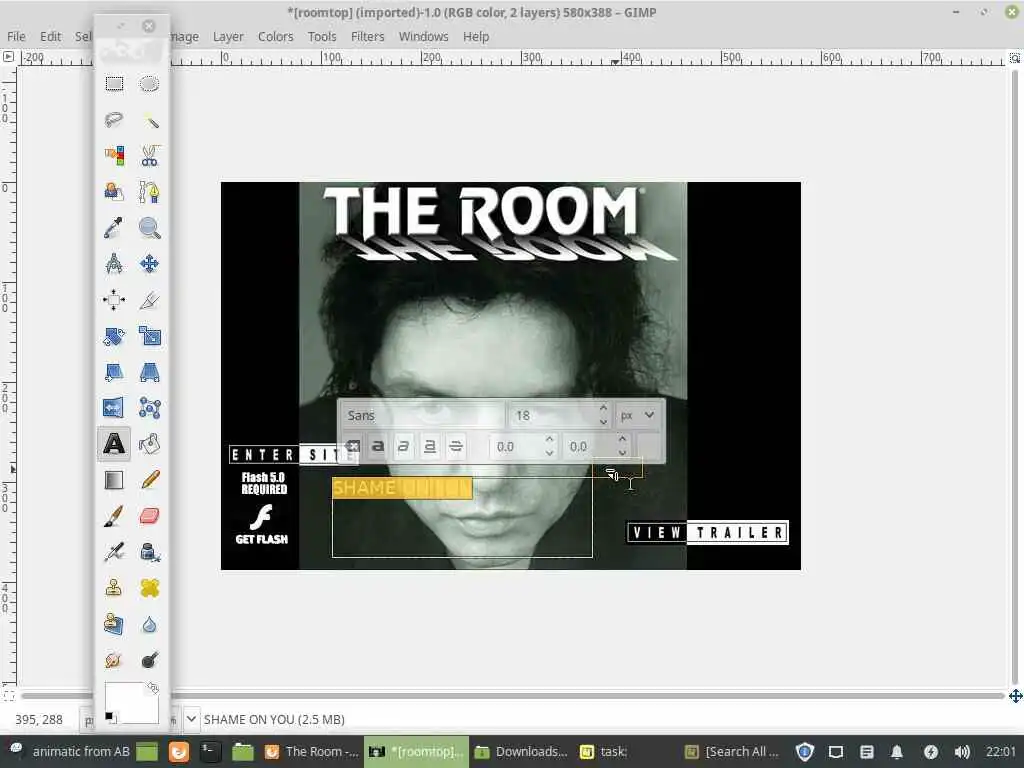1024x768 pixels.
Task: Activate the Select by Color tool
Action: pyautogui.click(x=114, y=156)
